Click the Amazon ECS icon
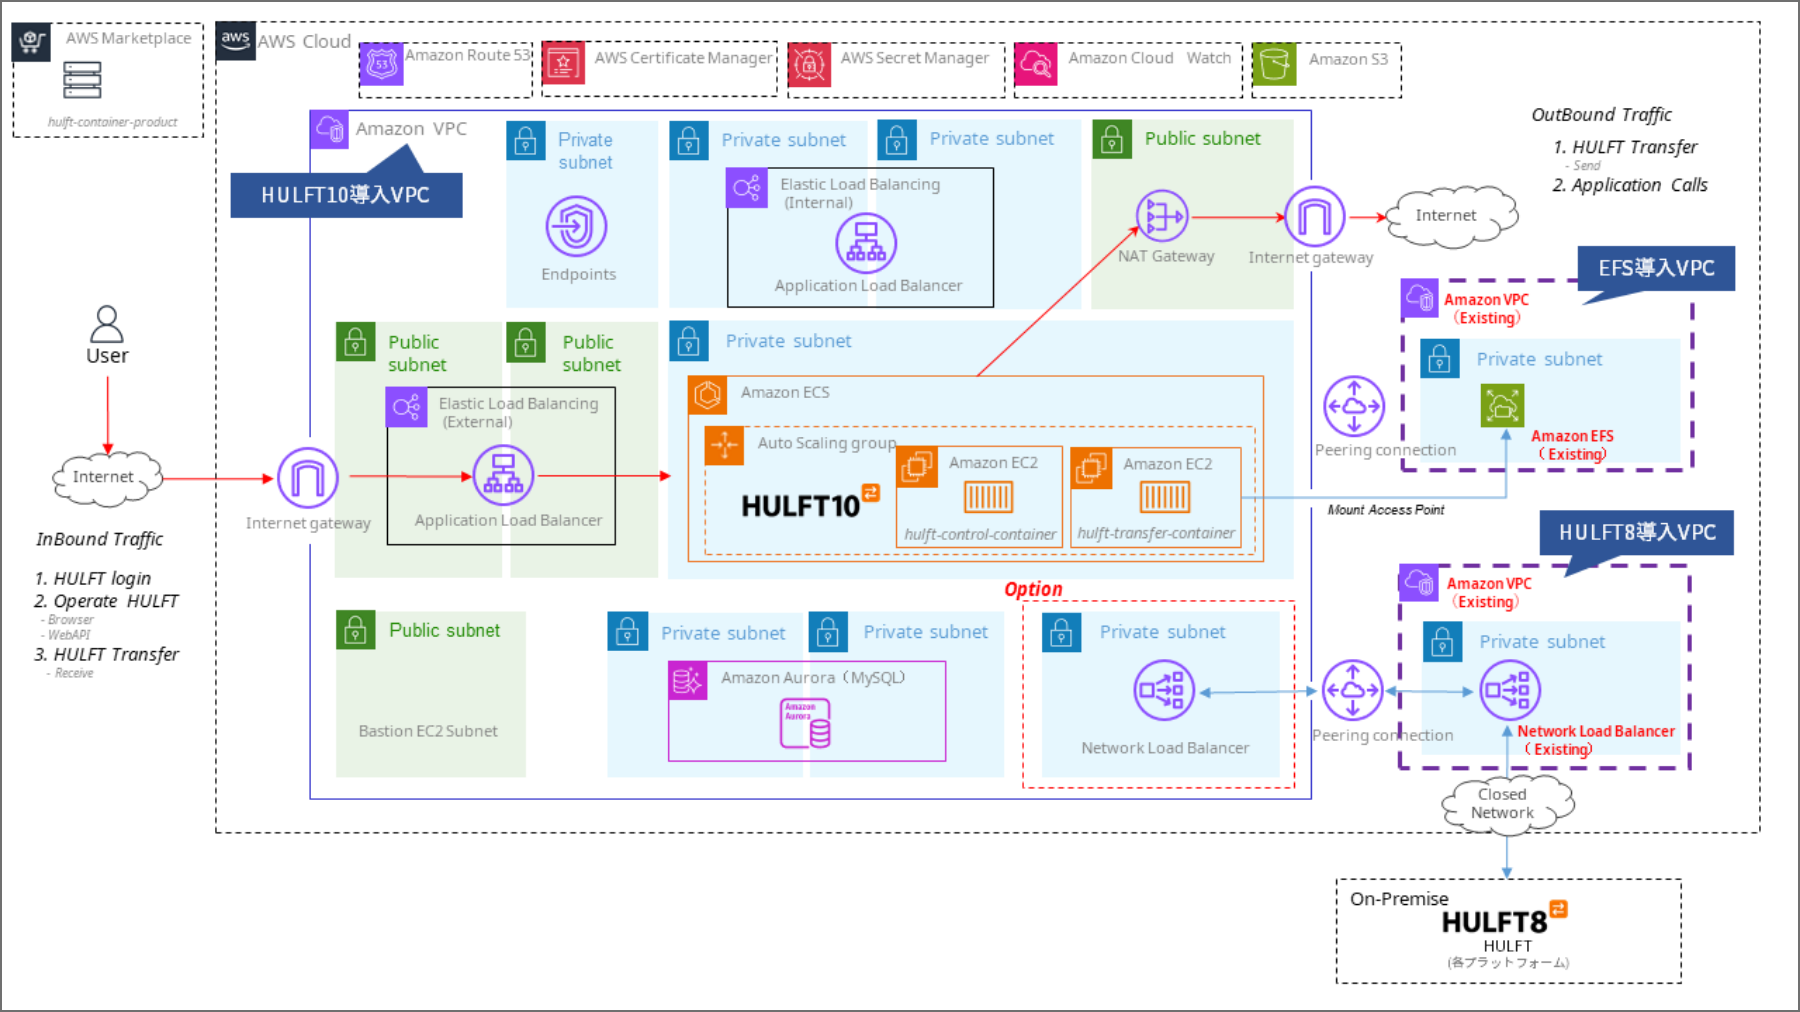Viewport: 1800px width, 1012px height. click(708, 395)
